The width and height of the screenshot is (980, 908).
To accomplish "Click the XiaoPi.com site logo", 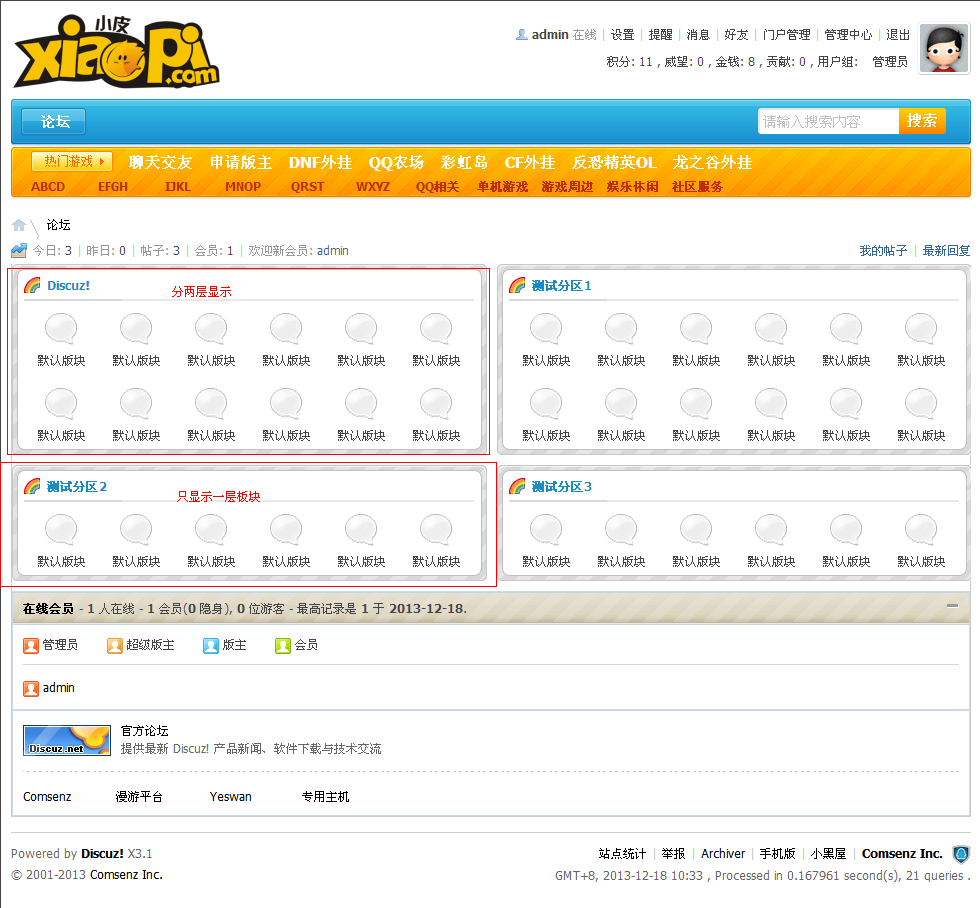I will [115, 52].
